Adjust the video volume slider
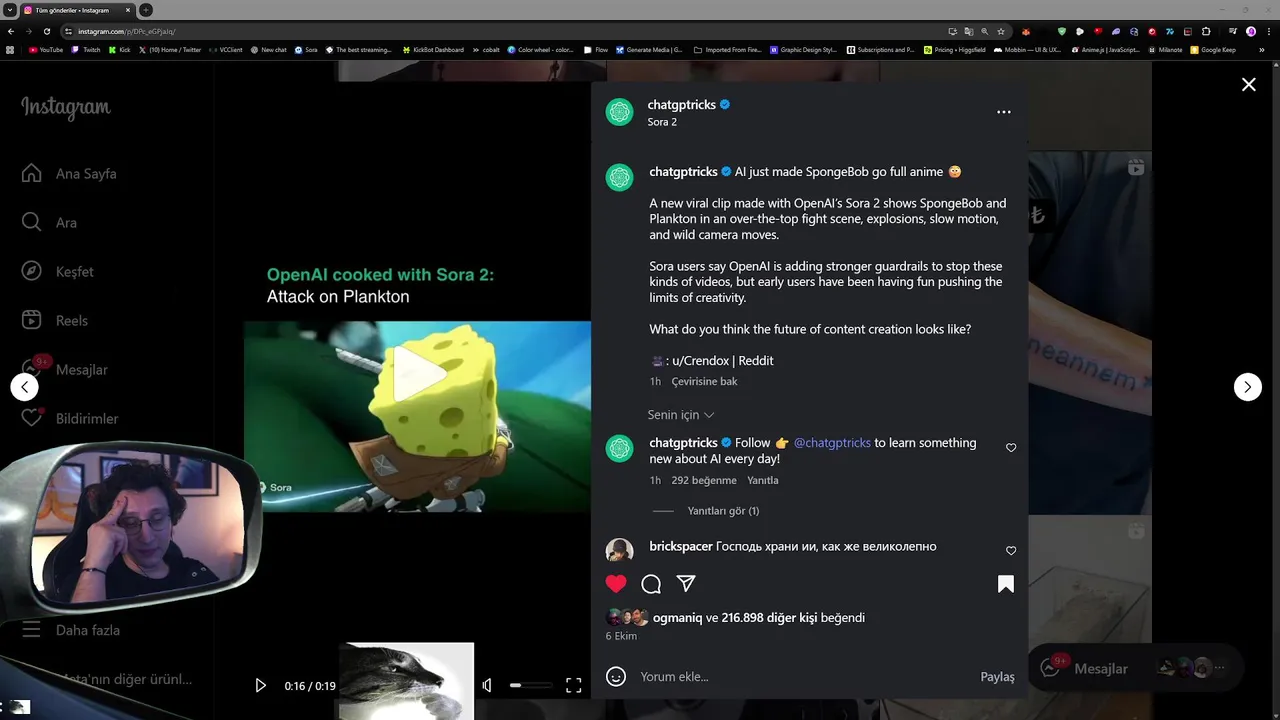This screenshot has width=1280, height=720. 530,685
